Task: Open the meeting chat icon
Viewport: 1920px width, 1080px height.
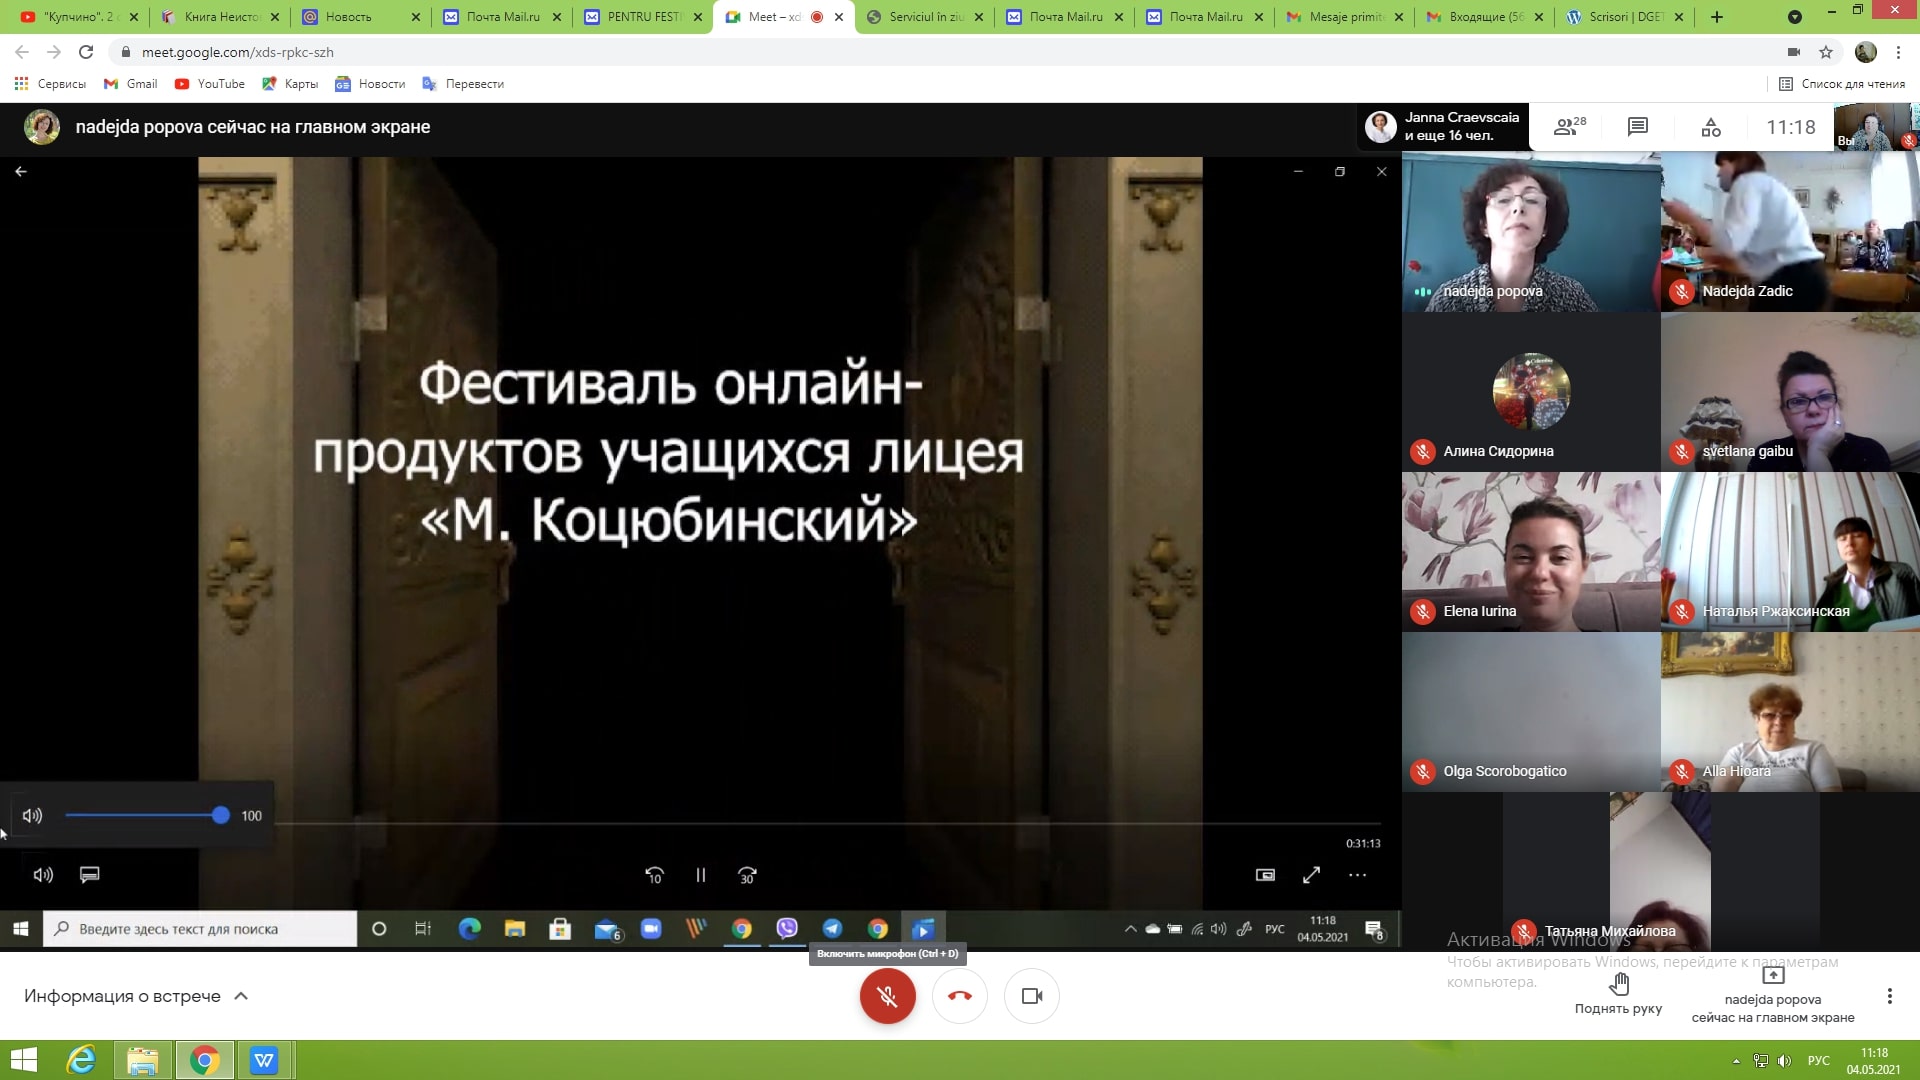Action: click(x=1637, y=127)
